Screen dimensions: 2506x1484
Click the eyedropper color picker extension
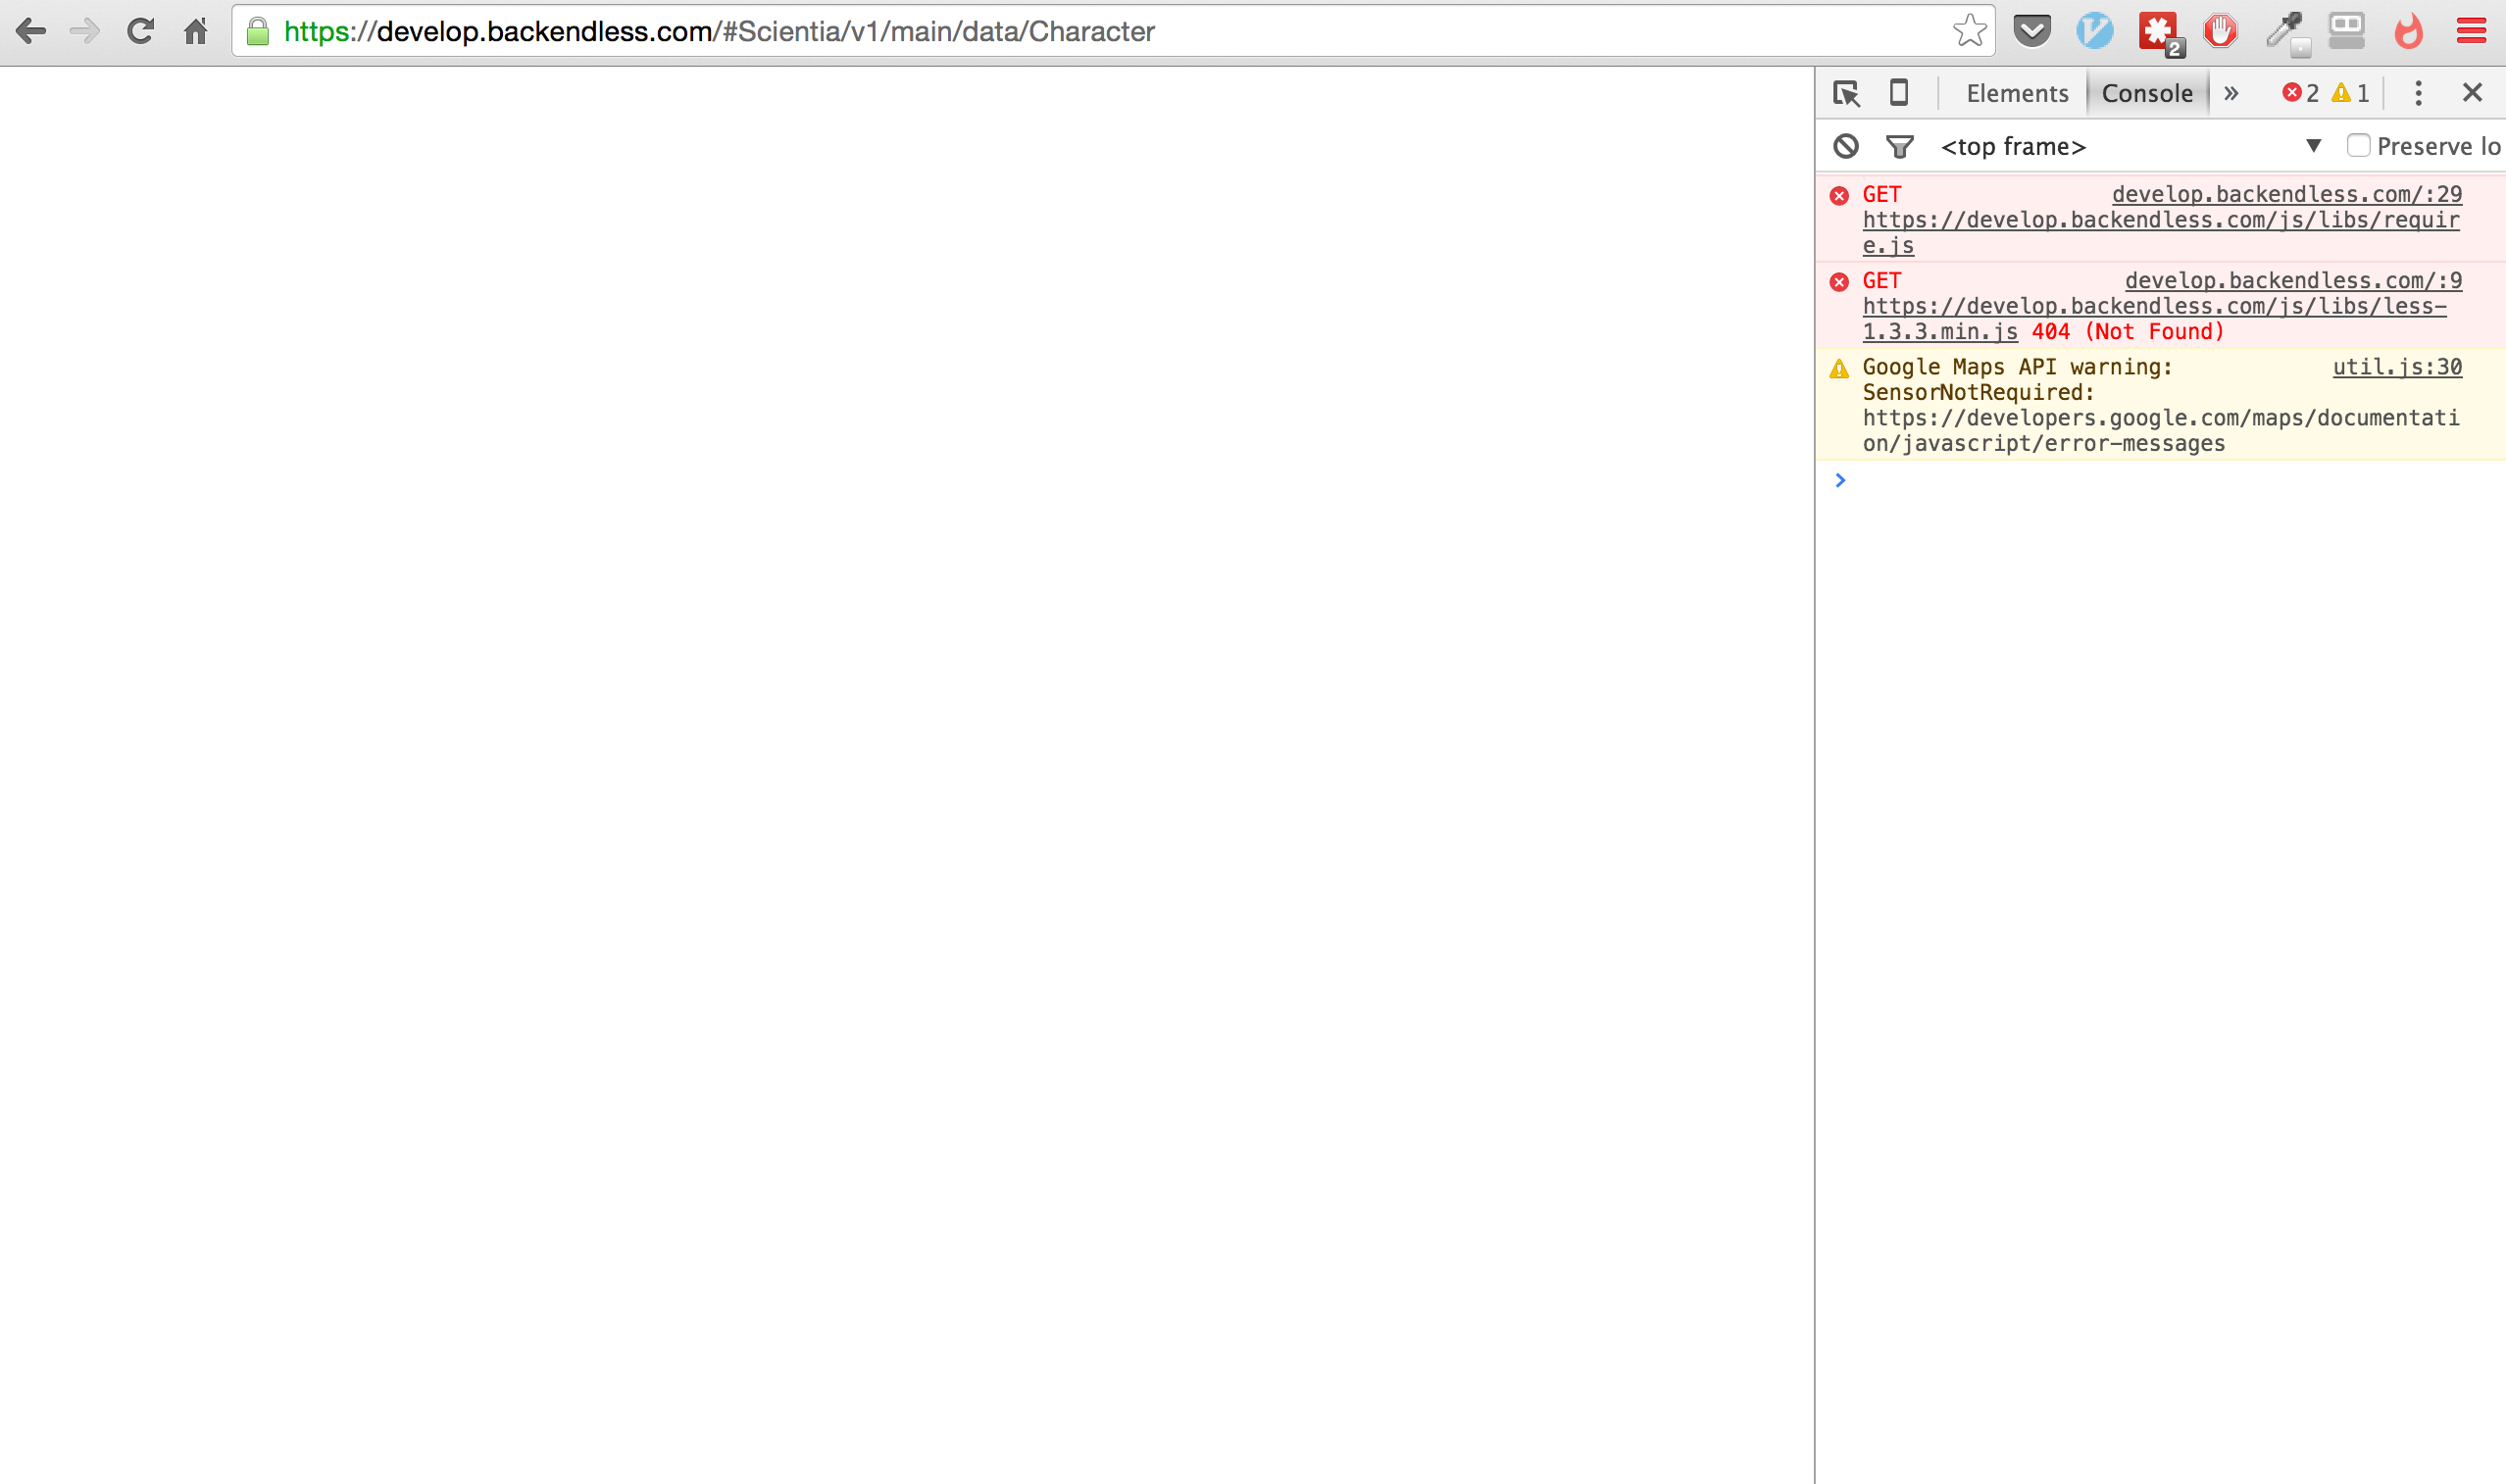pos(2284,31)
